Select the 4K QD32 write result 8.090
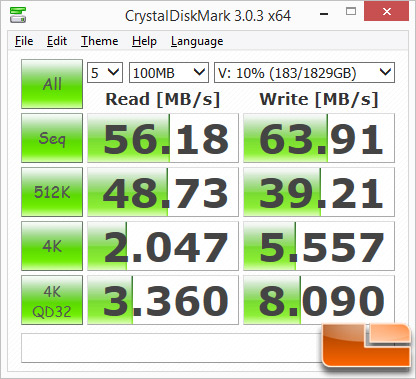This screenshot has width=416, height=379. click(x=319, y=300)
